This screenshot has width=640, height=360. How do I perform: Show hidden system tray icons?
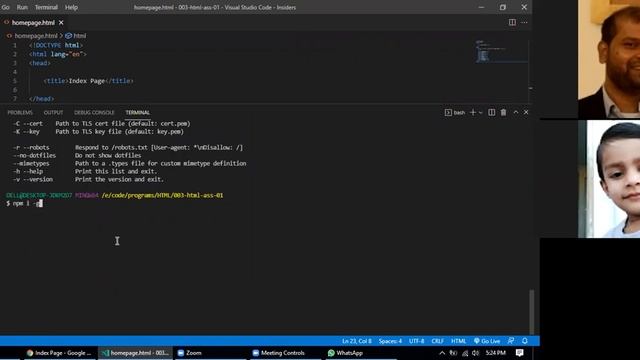[442, 353]
